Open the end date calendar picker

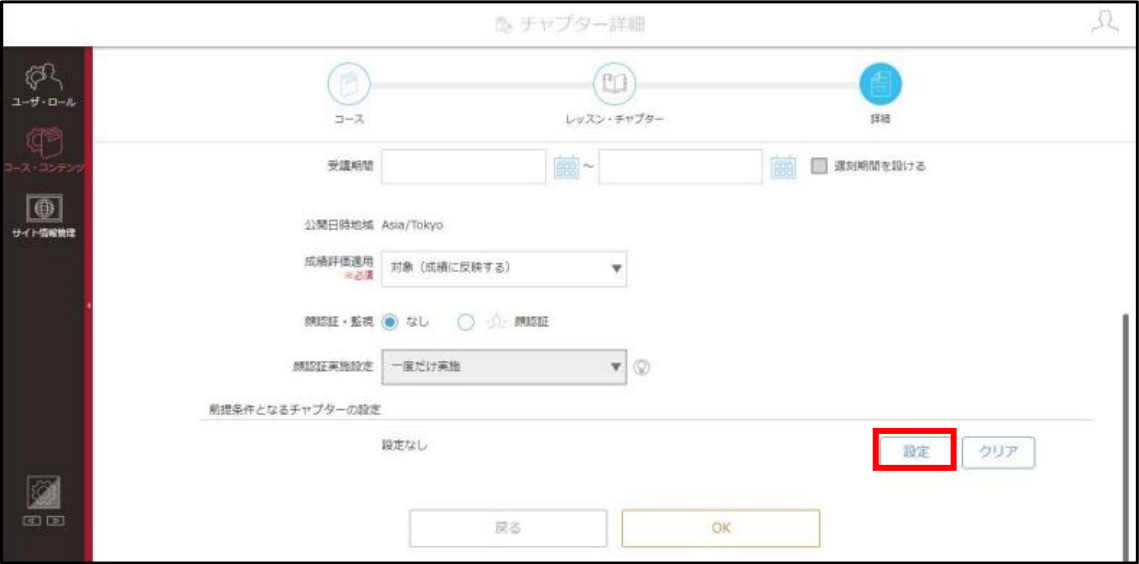783,166
